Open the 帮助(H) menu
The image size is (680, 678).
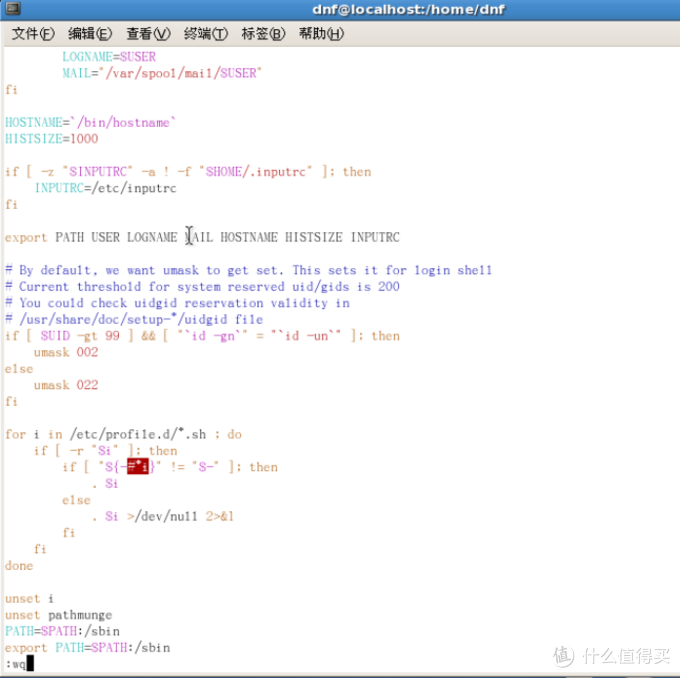(x=321, y=34)
